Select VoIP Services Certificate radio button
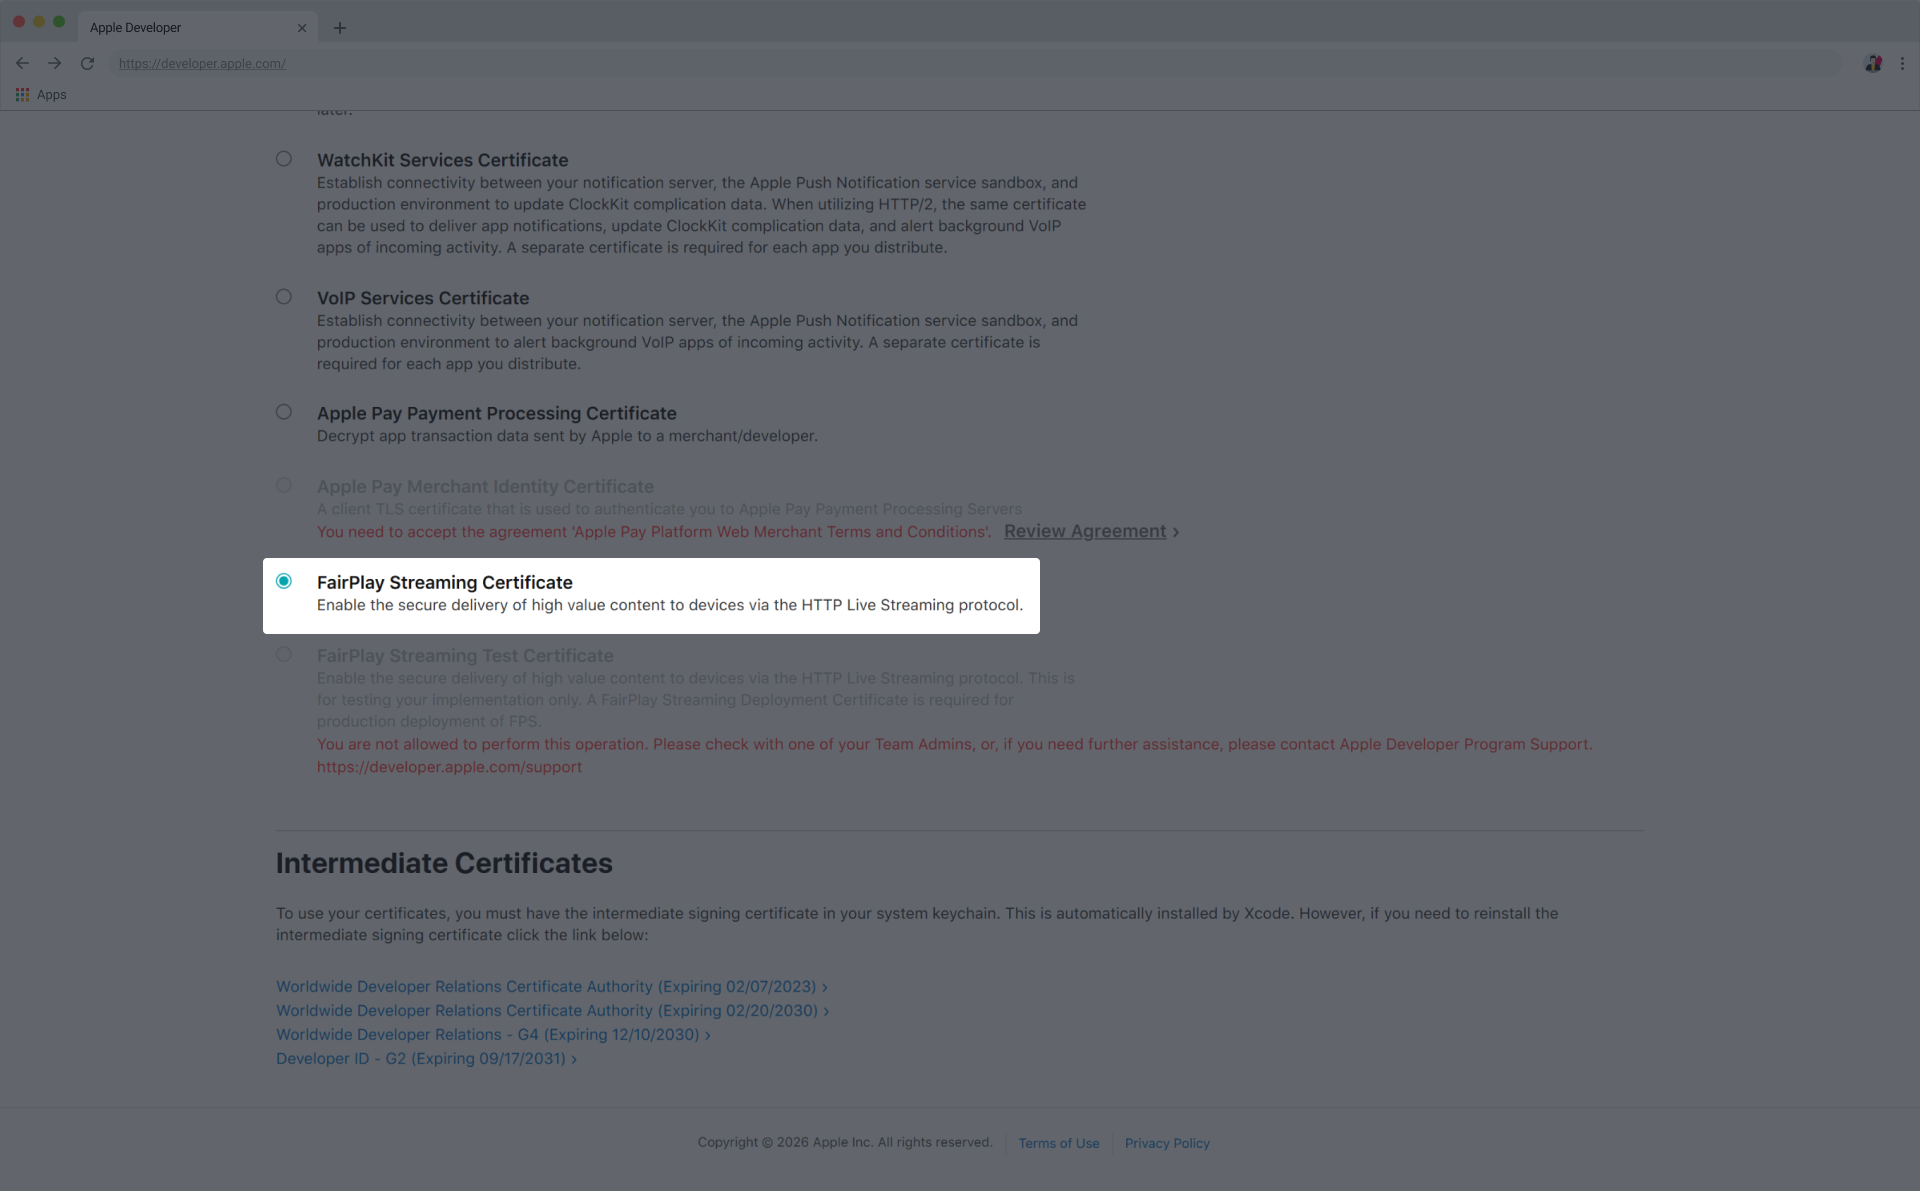1920x1191 pixels. pyautogui.click(x=284, y=297)
